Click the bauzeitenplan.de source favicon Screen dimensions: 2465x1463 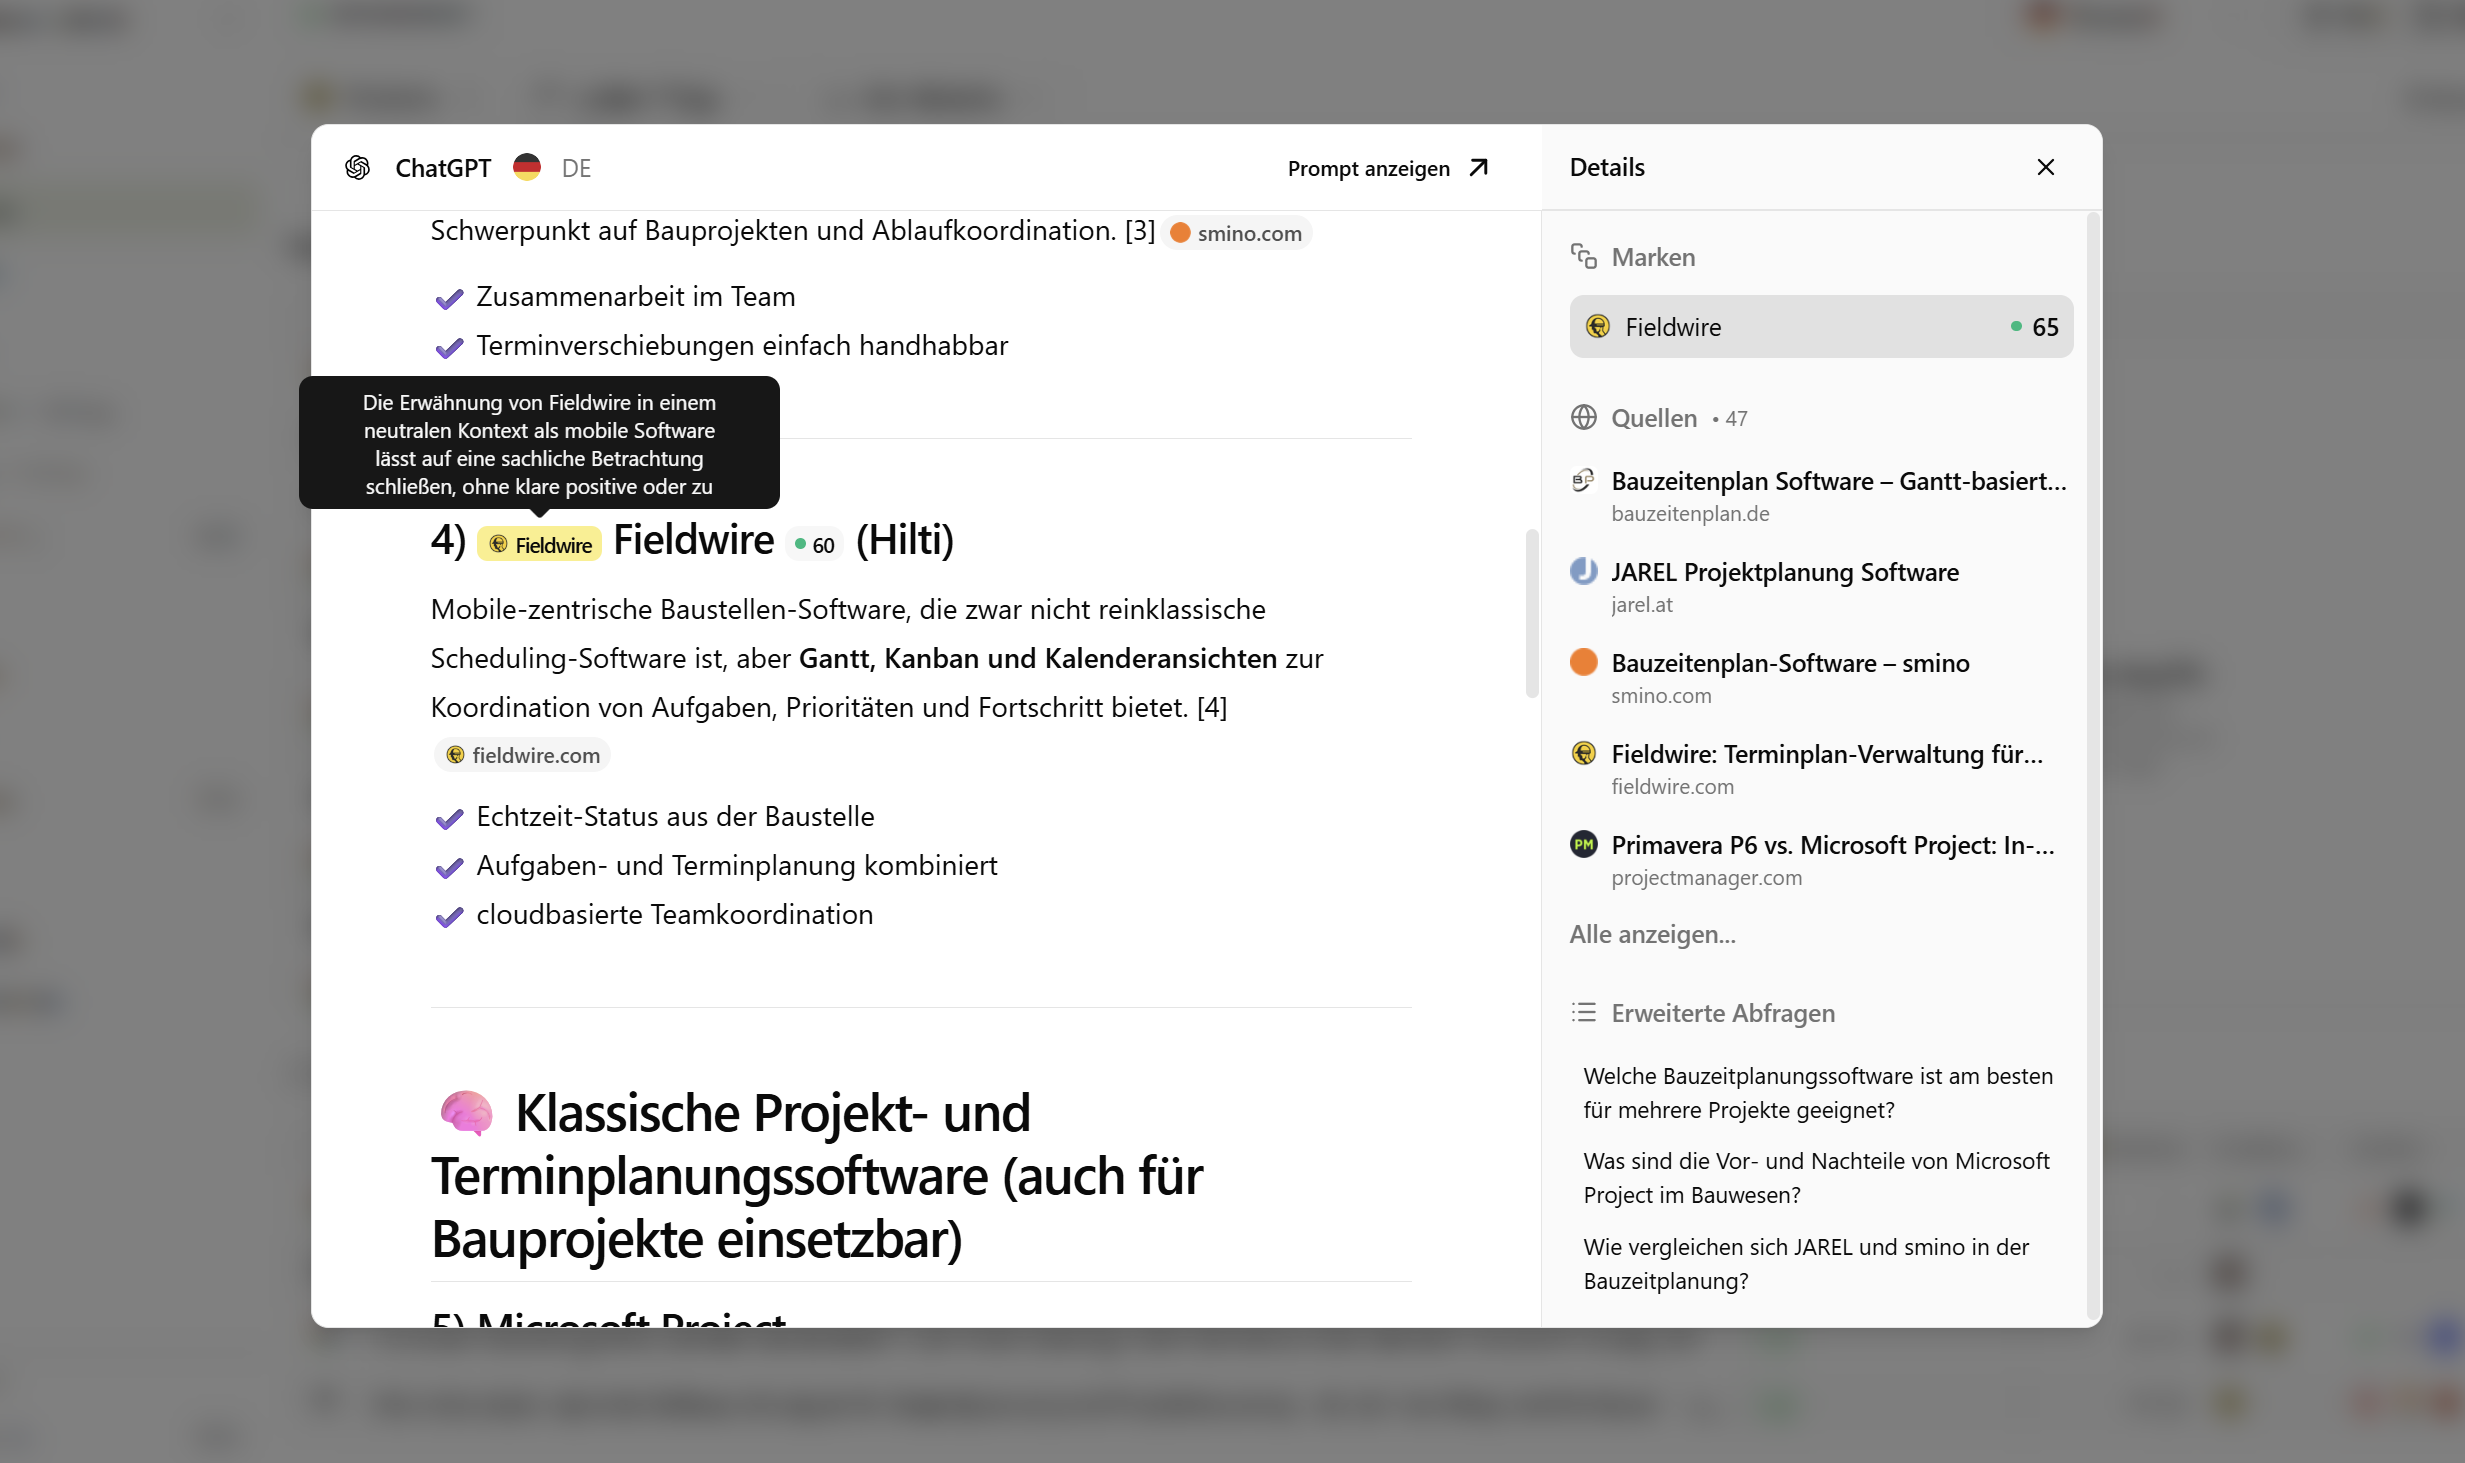point(1583,480)
